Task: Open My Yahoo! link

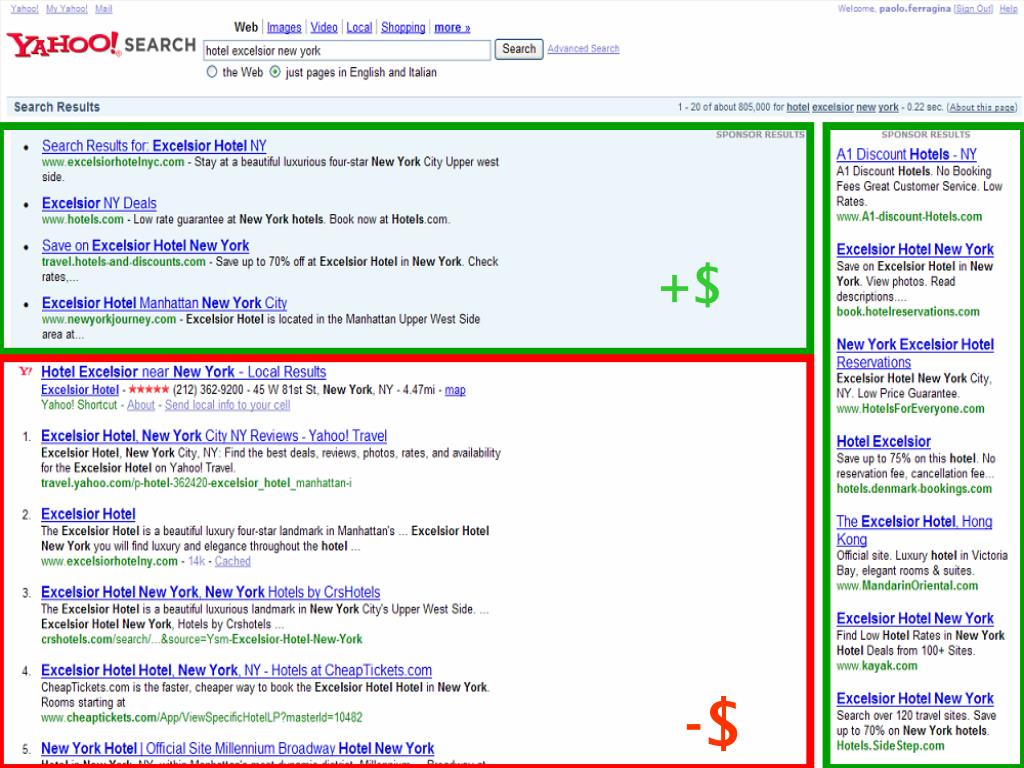Action: click(x=67, y=9)
